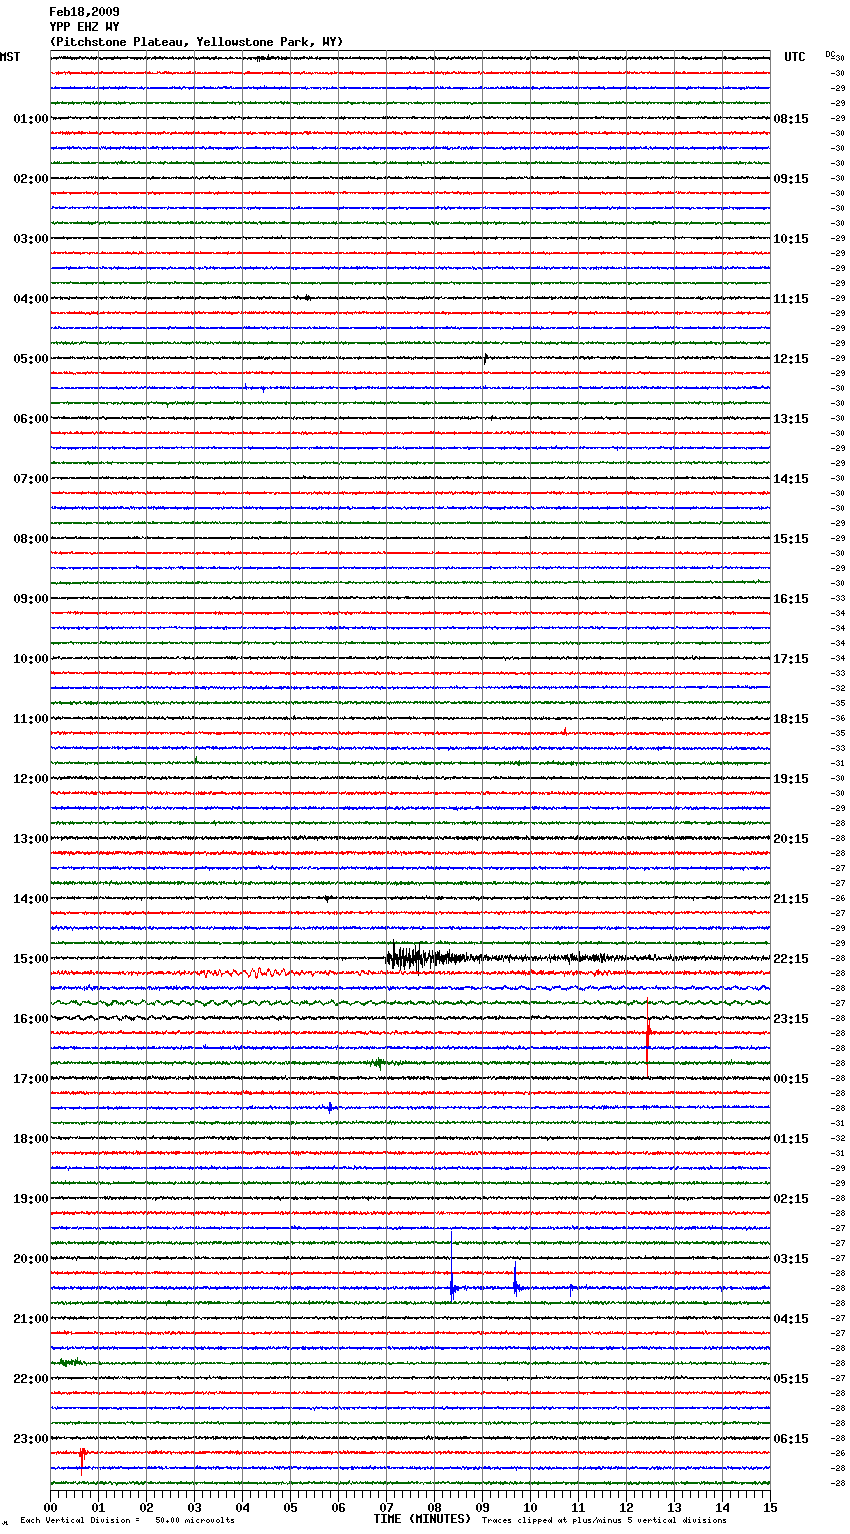This screenshot has height=1534, width=850.
Task: Click the green burst on the 21:45 trace
Action: click(x=70, y=1362)
